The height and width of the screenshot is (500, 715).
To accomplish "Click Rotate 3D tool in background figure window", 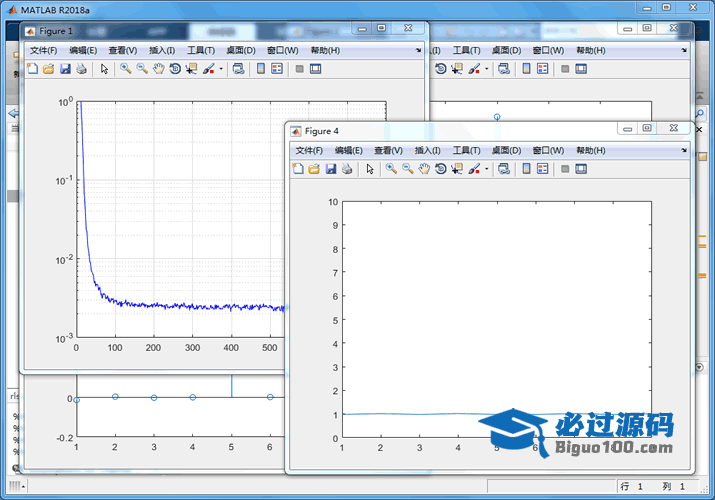I will (440, 69).
